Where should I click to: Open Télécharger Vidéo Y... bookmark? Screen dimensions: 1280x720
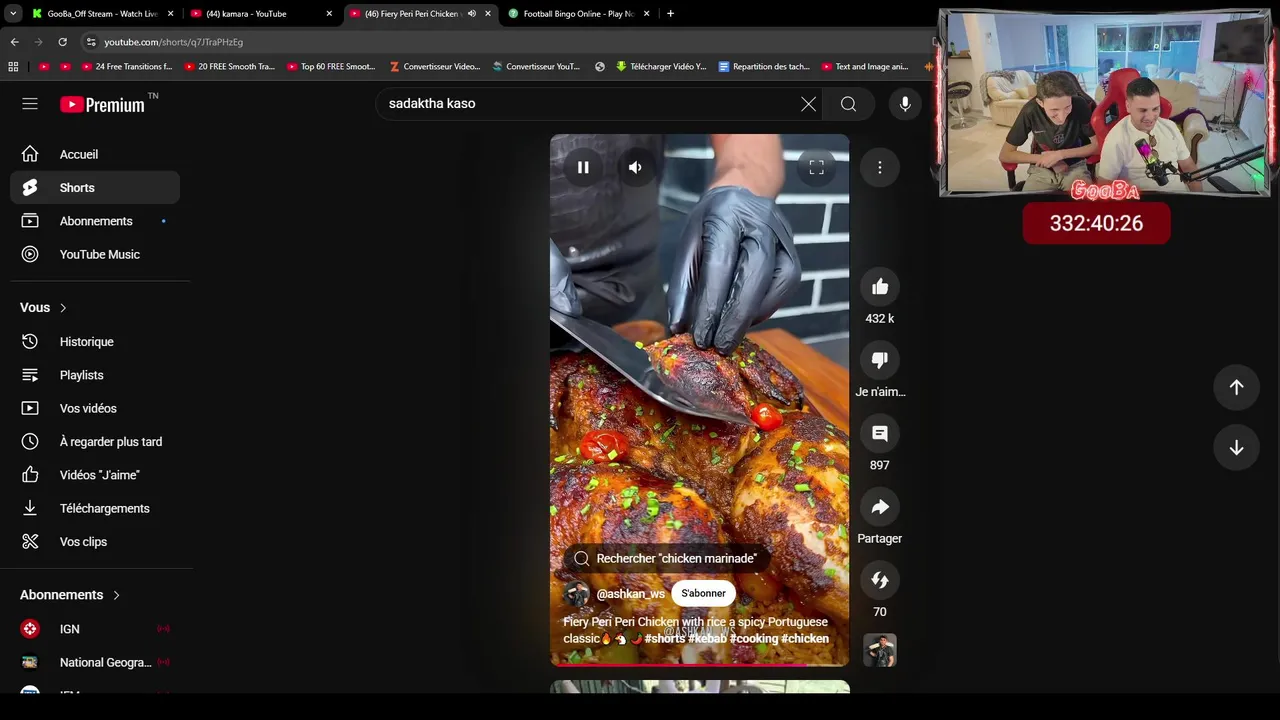661,67
